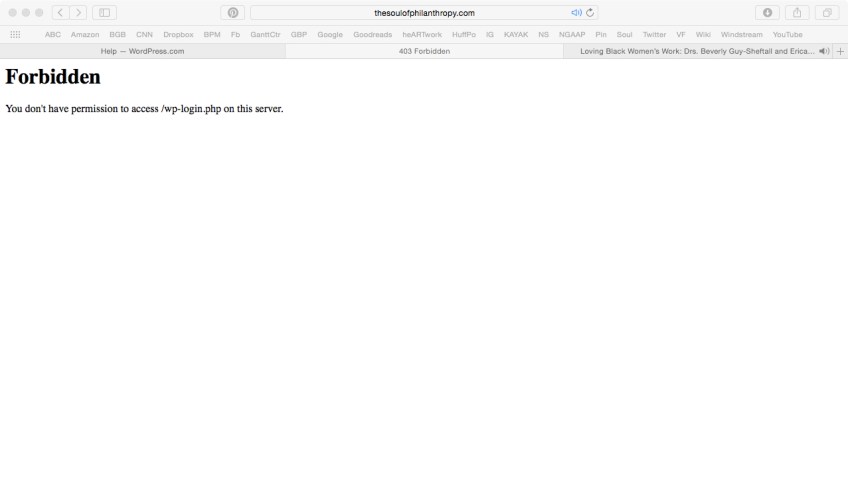Show the downloads list
Viewport: 848px width, 479px height.
click(768, 13)
